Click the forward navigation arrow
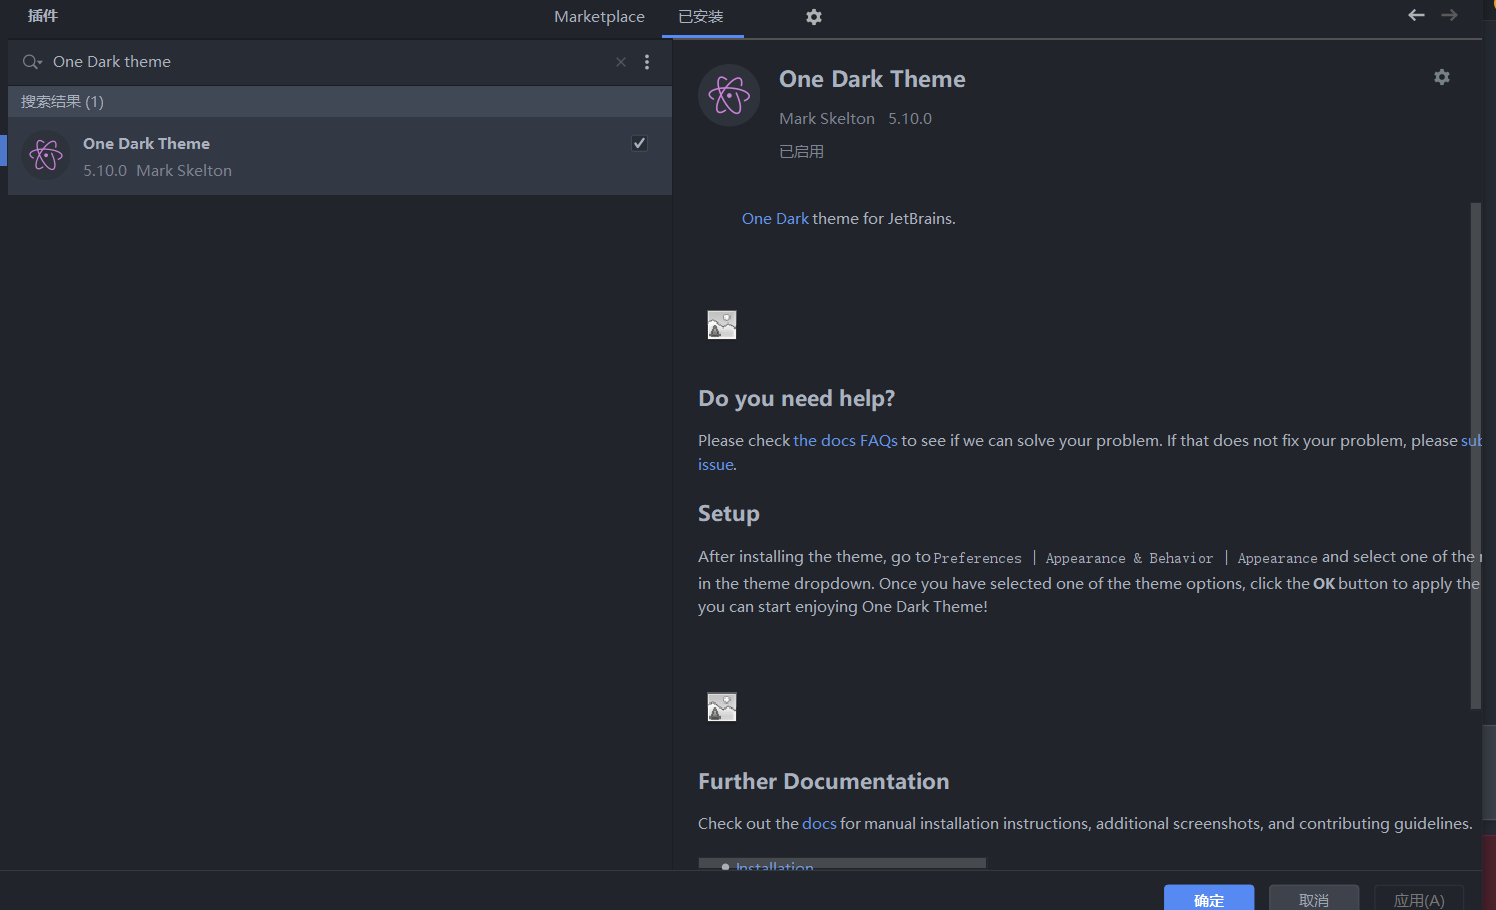This screenshot has width=1496, height=910. [1449, 15]
